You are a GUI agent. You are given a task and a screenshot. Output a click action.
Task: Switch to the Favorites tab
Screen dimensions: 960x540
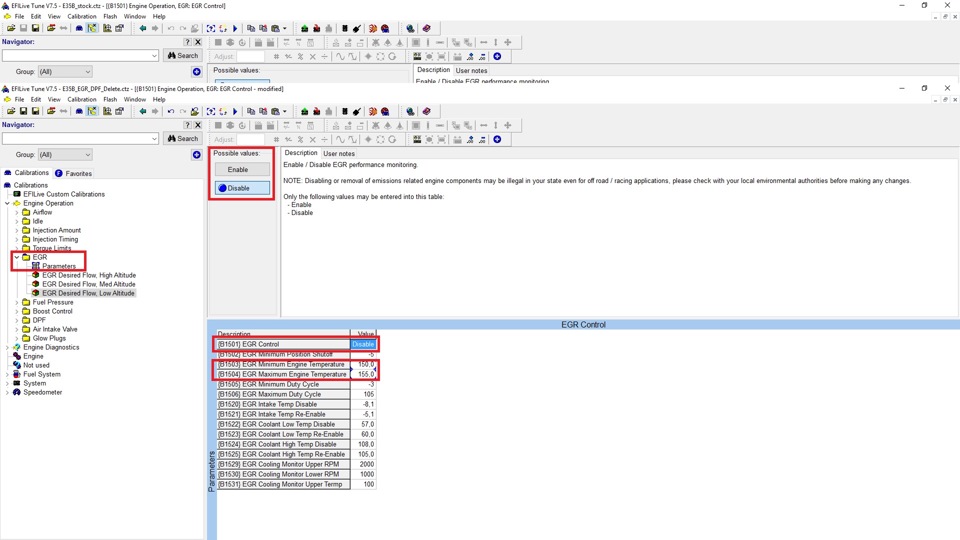click(73, 173)
